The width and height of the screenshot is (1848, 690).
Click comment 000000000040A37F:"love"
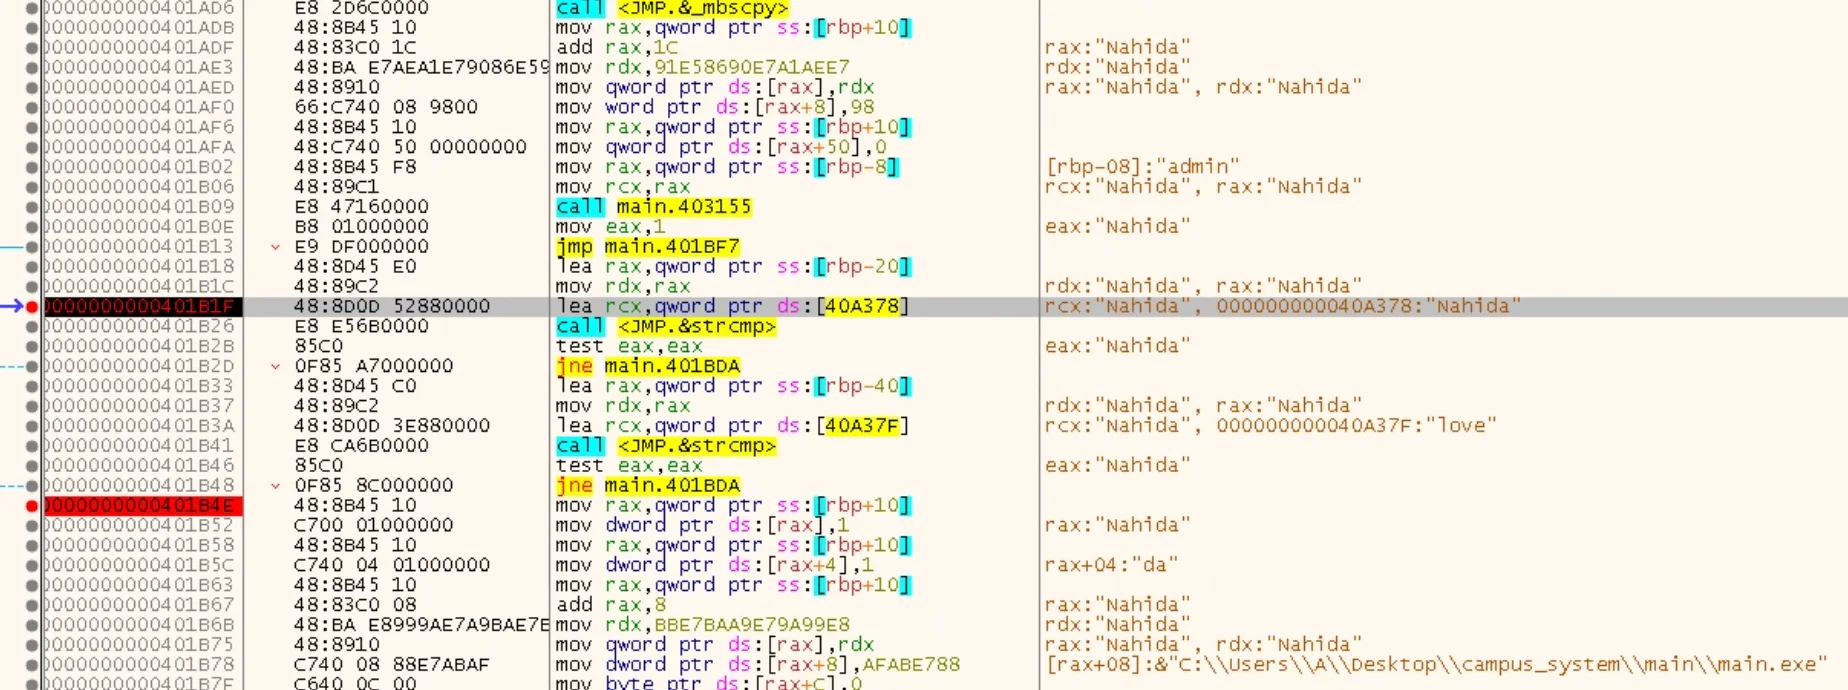tap(1356, 426)
